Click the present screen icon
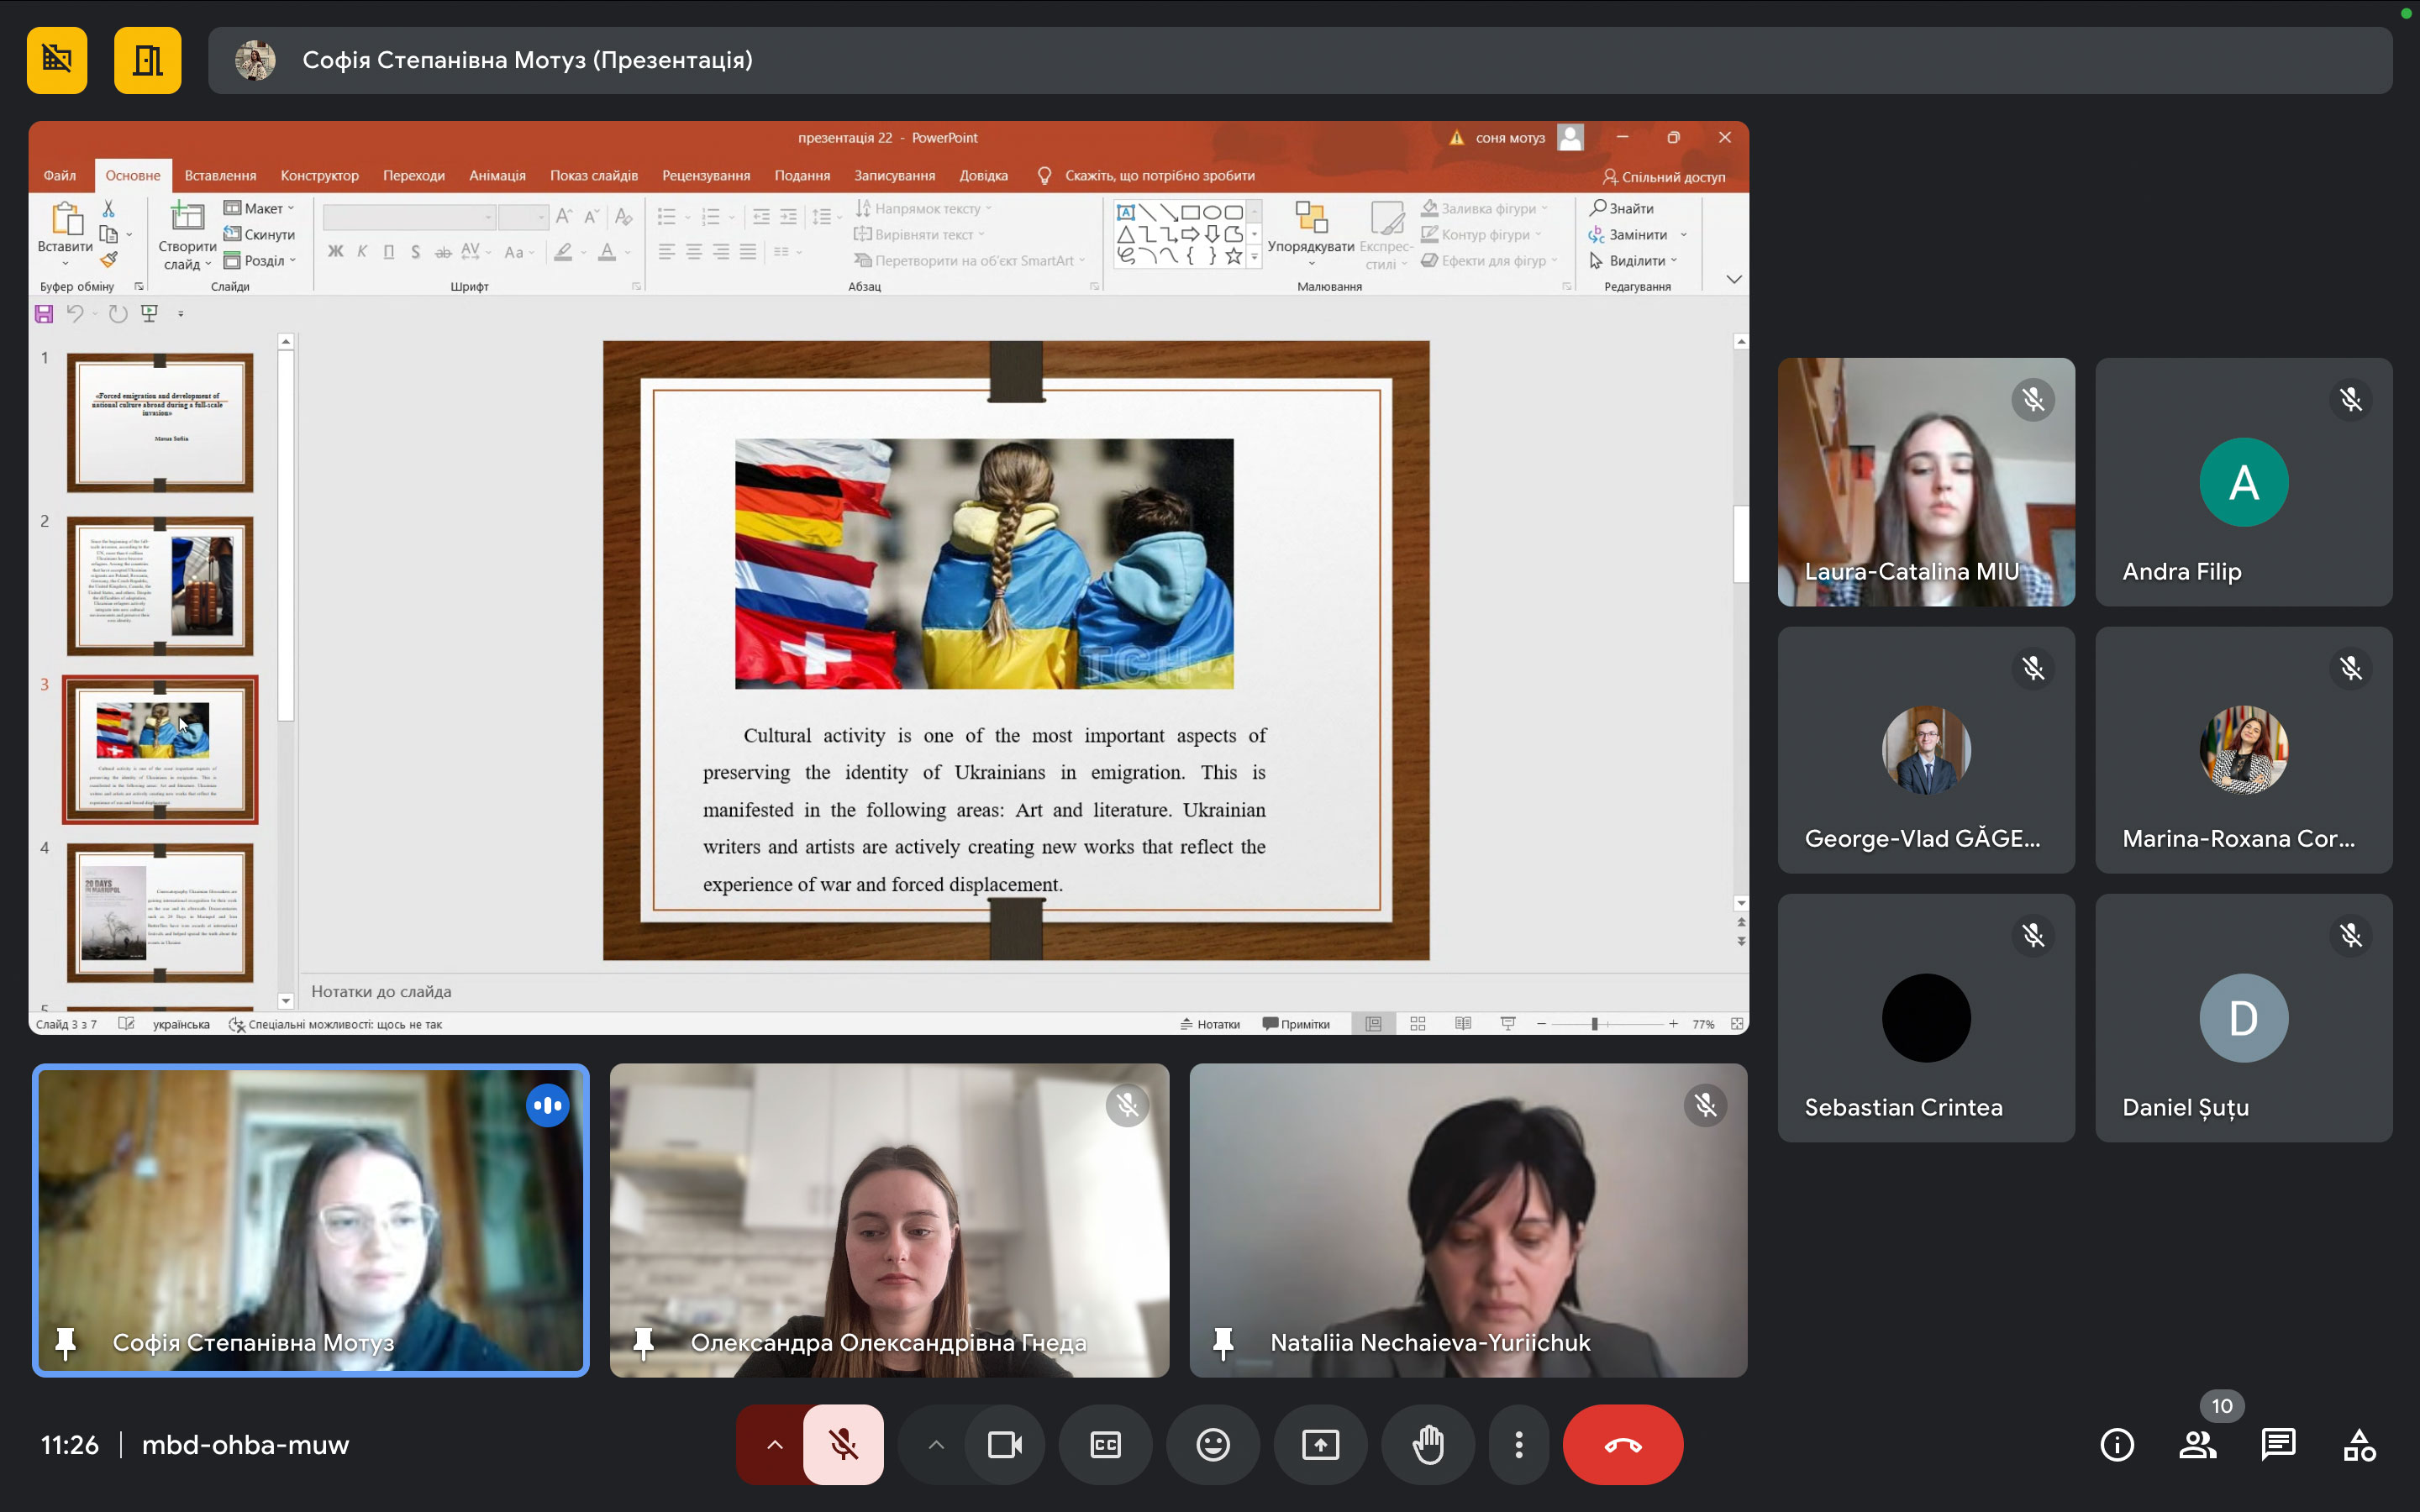Screen dimensions: 2420x1512 point(1320,1445)
